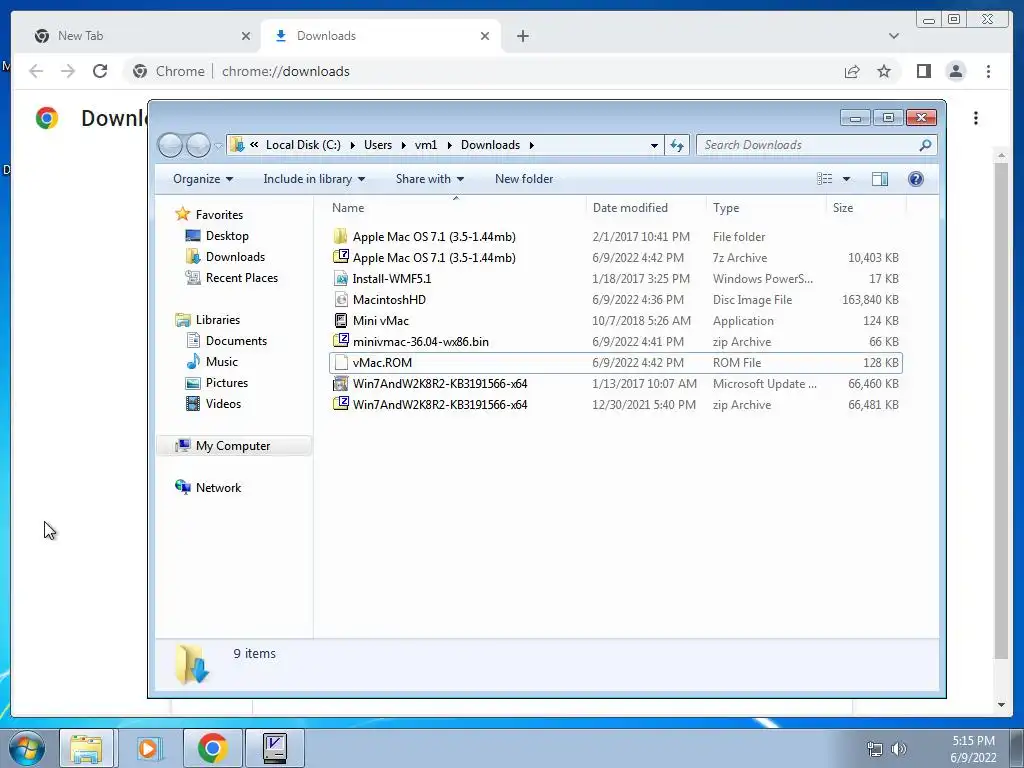The image size is (1024, 768).
Task: Open recent pages dropdown beside the nav arrows
Action: pyautogui.click(x=218, y=146)
